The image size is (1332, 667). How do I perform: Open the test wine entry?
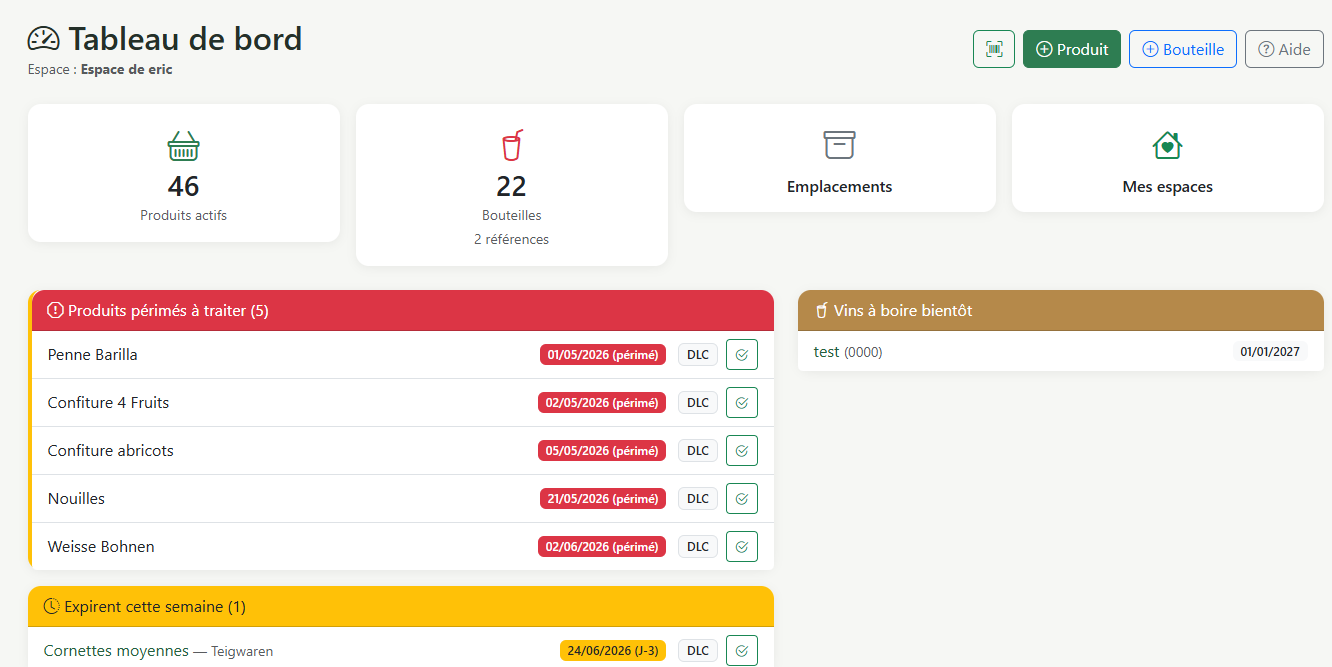pos(826,352)
